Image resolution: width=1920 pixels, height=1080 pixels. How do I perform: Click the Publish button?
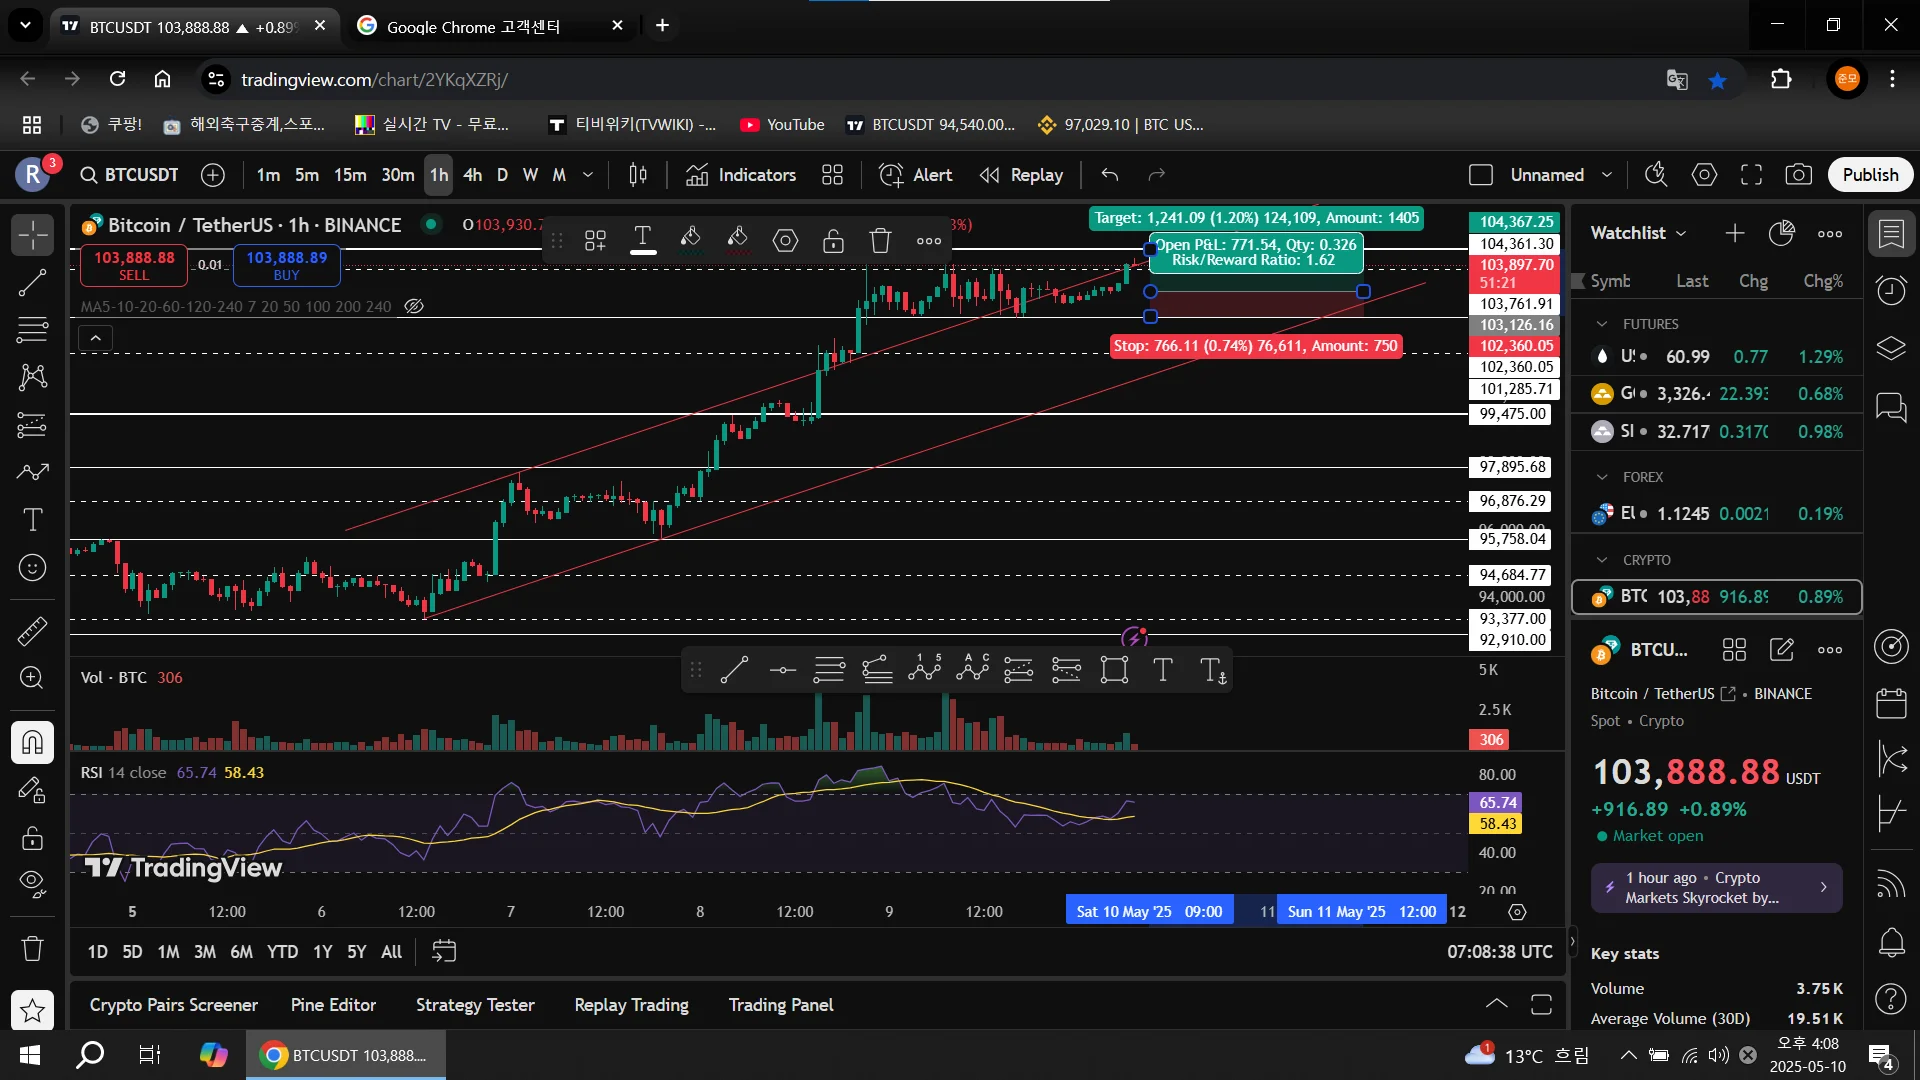tap(1870, 175)
